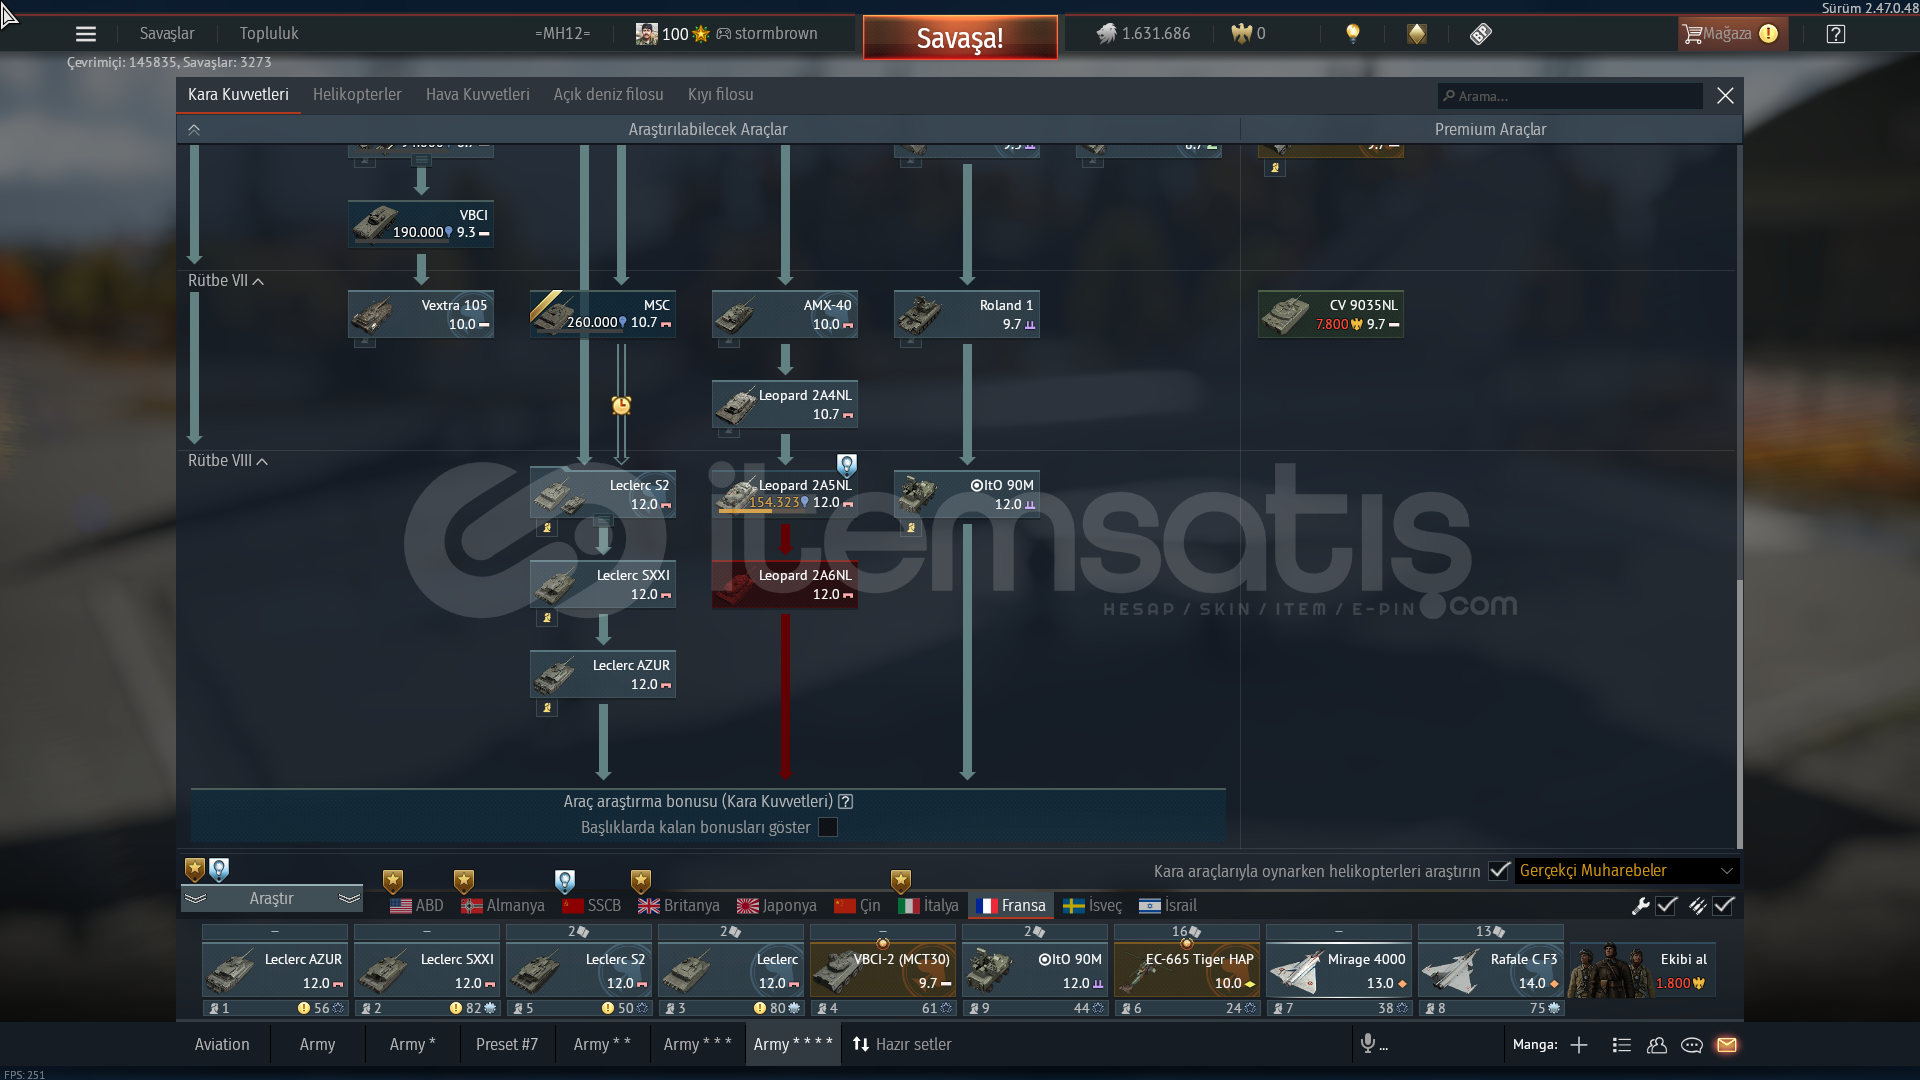Focus the Arama search field
This screenshot has width=1920, height=1080.
coord(1570,96)
